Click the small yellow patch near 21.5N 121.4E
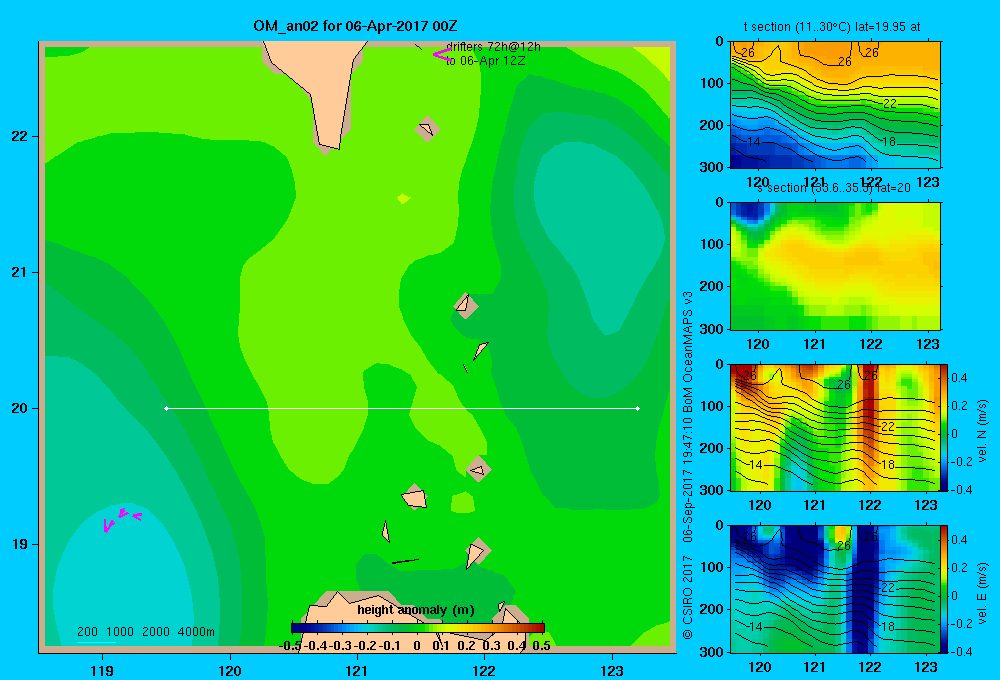This screenshot has height=680, width=1000. point(403,198)
